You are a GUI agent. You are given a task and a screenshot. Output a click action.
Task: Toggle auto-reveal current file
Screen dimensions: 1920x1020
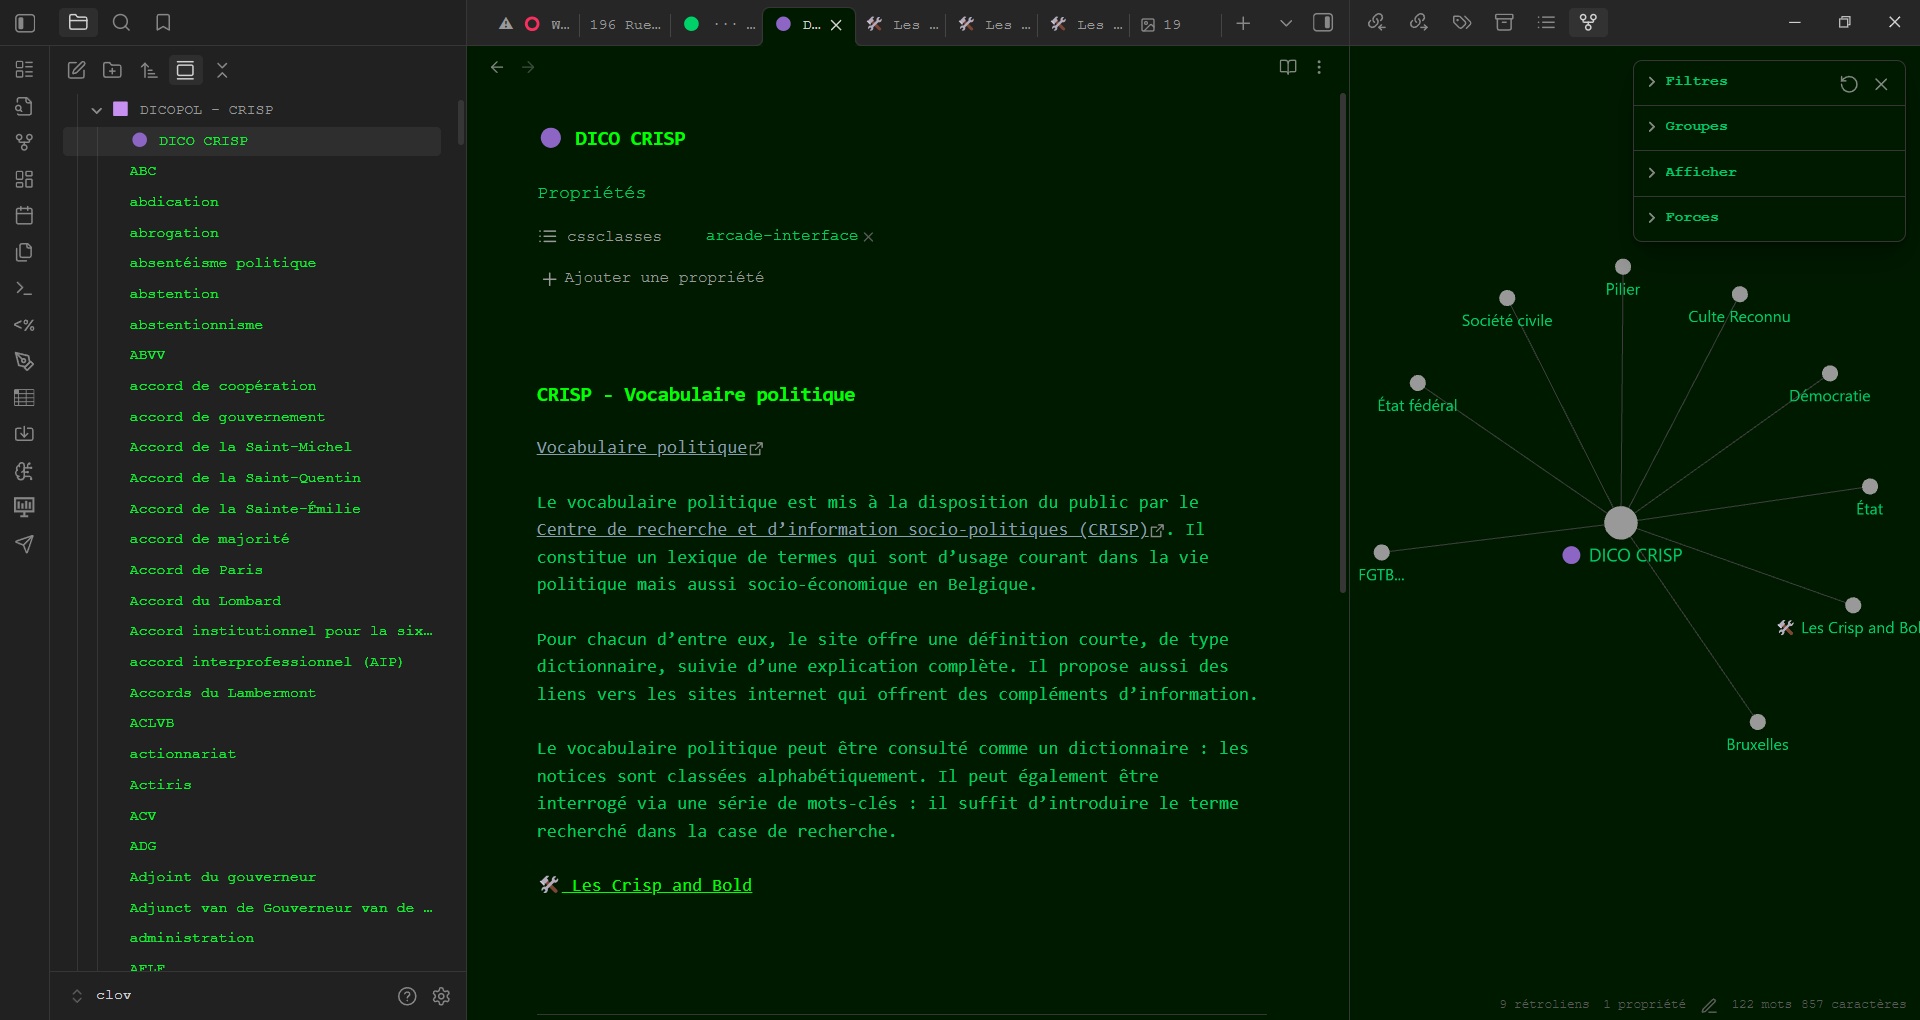click(x=185, y=70)
